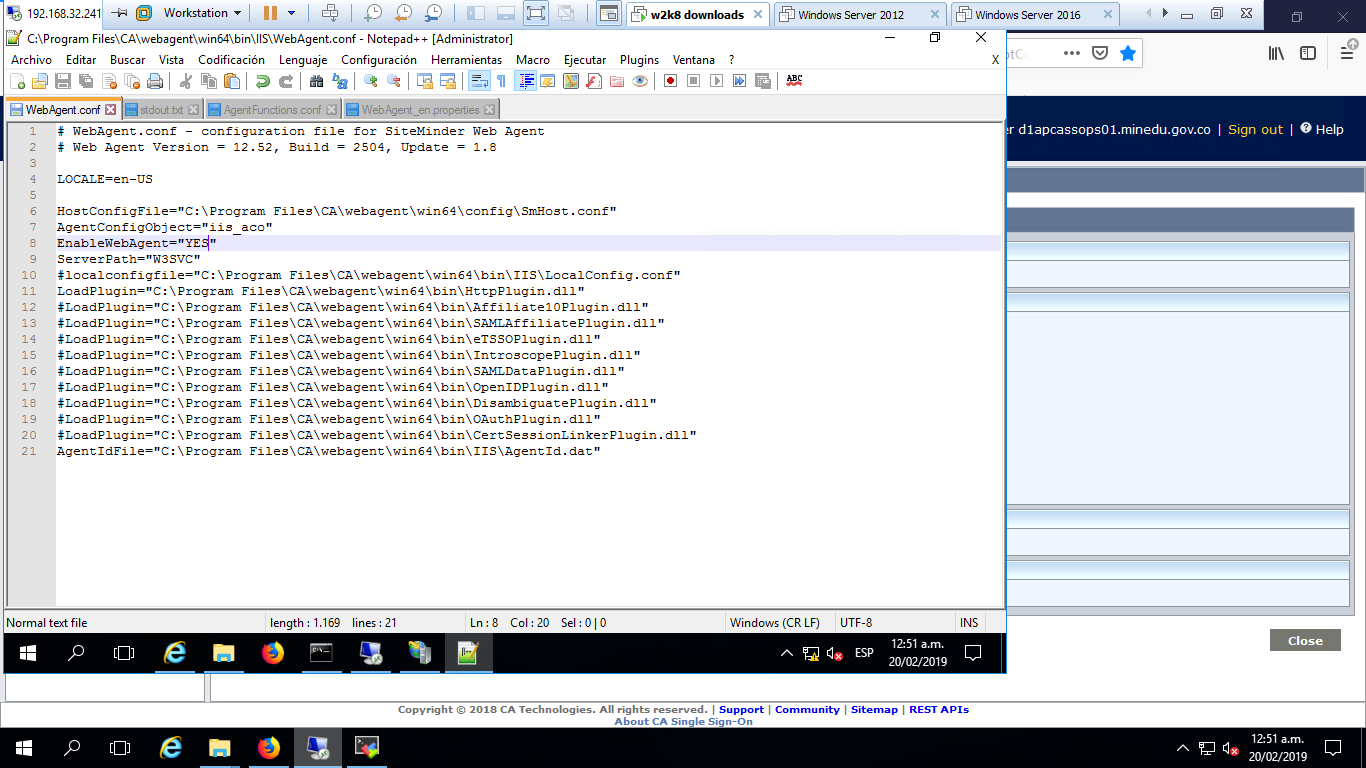The height and width of the screenshot is (768, 1366).
Task: Click the Cut scissors icon
Action: click(x=185, y=81)
